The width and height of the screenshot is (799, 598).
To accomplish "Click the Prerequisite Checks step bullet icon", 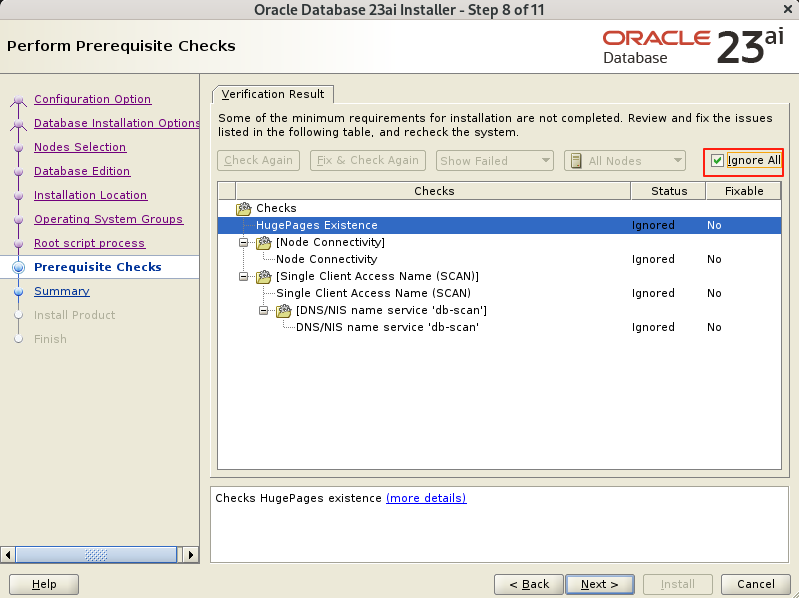I will coord(19,267).
